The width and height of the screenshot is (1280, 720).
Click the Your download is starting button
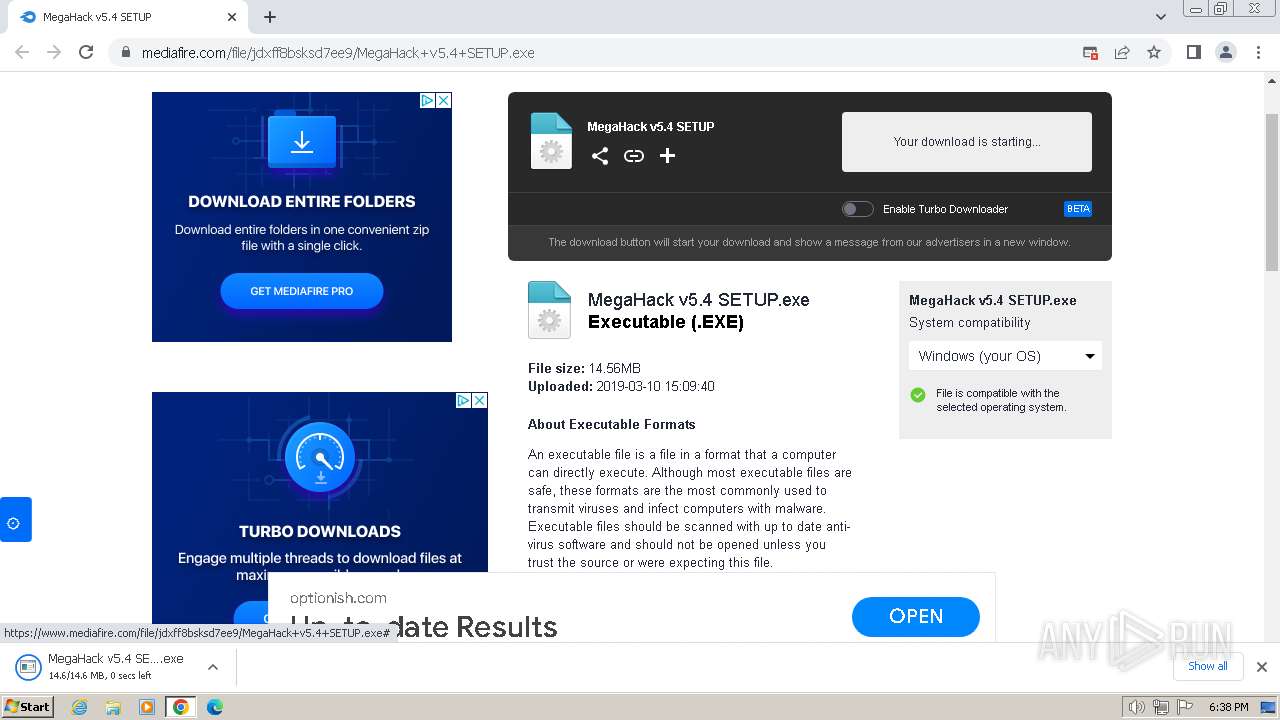click(x=967, y=142)
